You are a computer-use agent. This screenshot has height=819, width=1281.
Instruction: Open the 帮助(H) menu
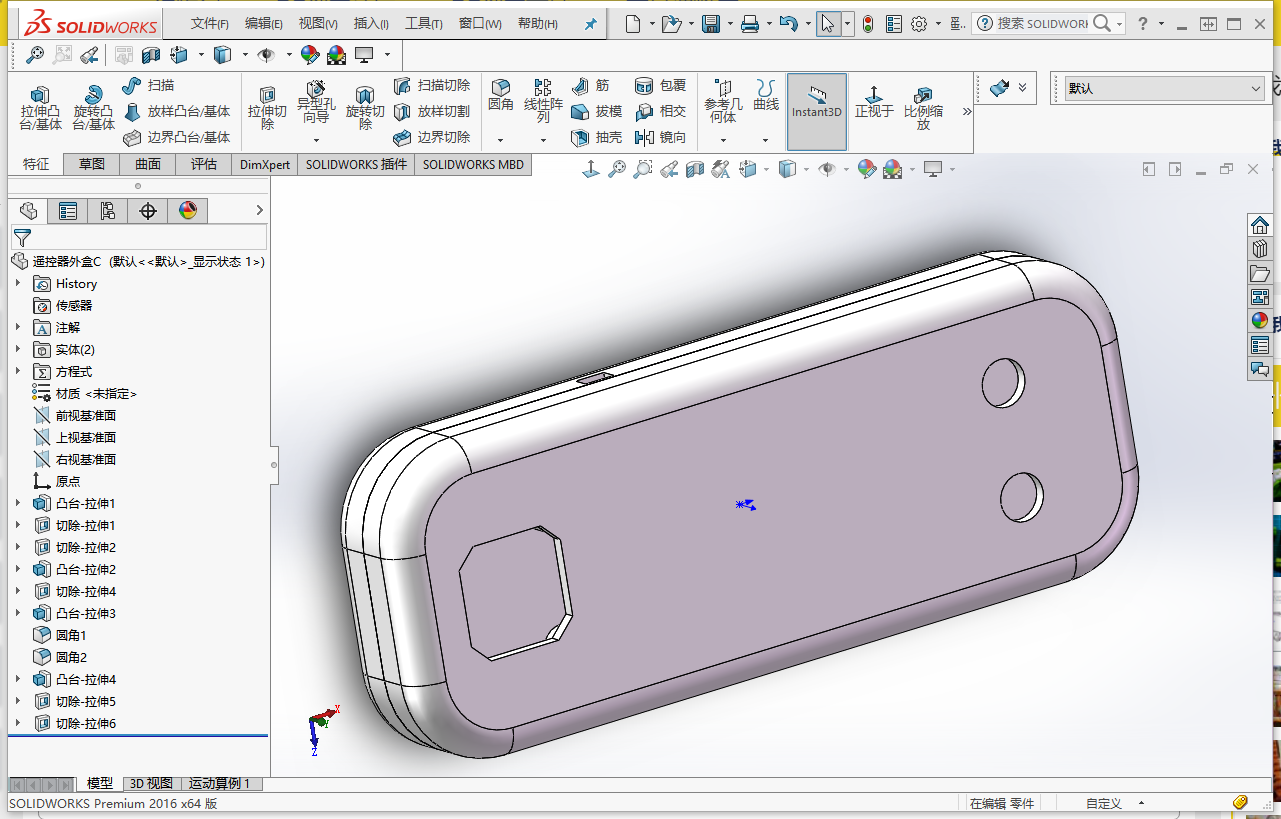coord(538,24)
